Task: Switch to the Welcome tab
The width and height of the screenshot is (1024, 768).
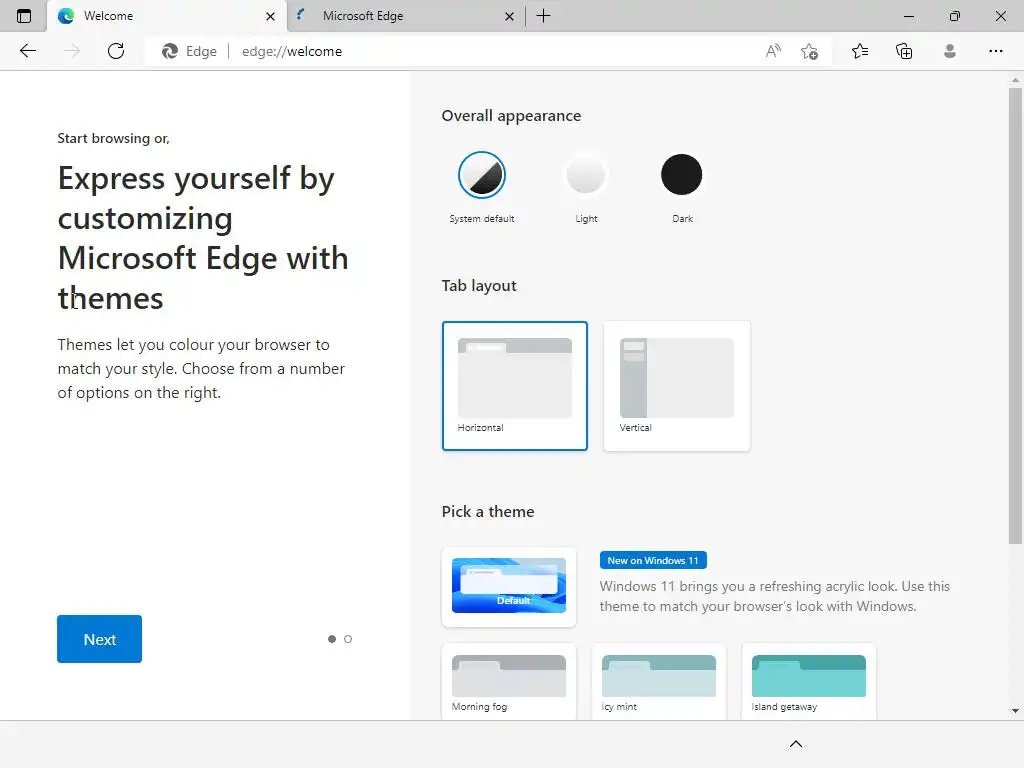Action: (167, 16)
